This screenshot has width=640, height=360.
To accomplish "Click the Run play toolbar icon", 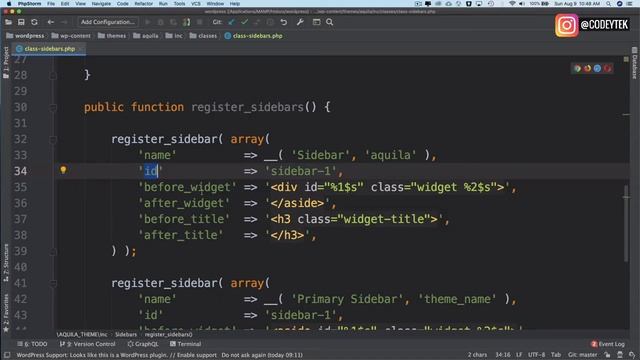I will [148, 22].
